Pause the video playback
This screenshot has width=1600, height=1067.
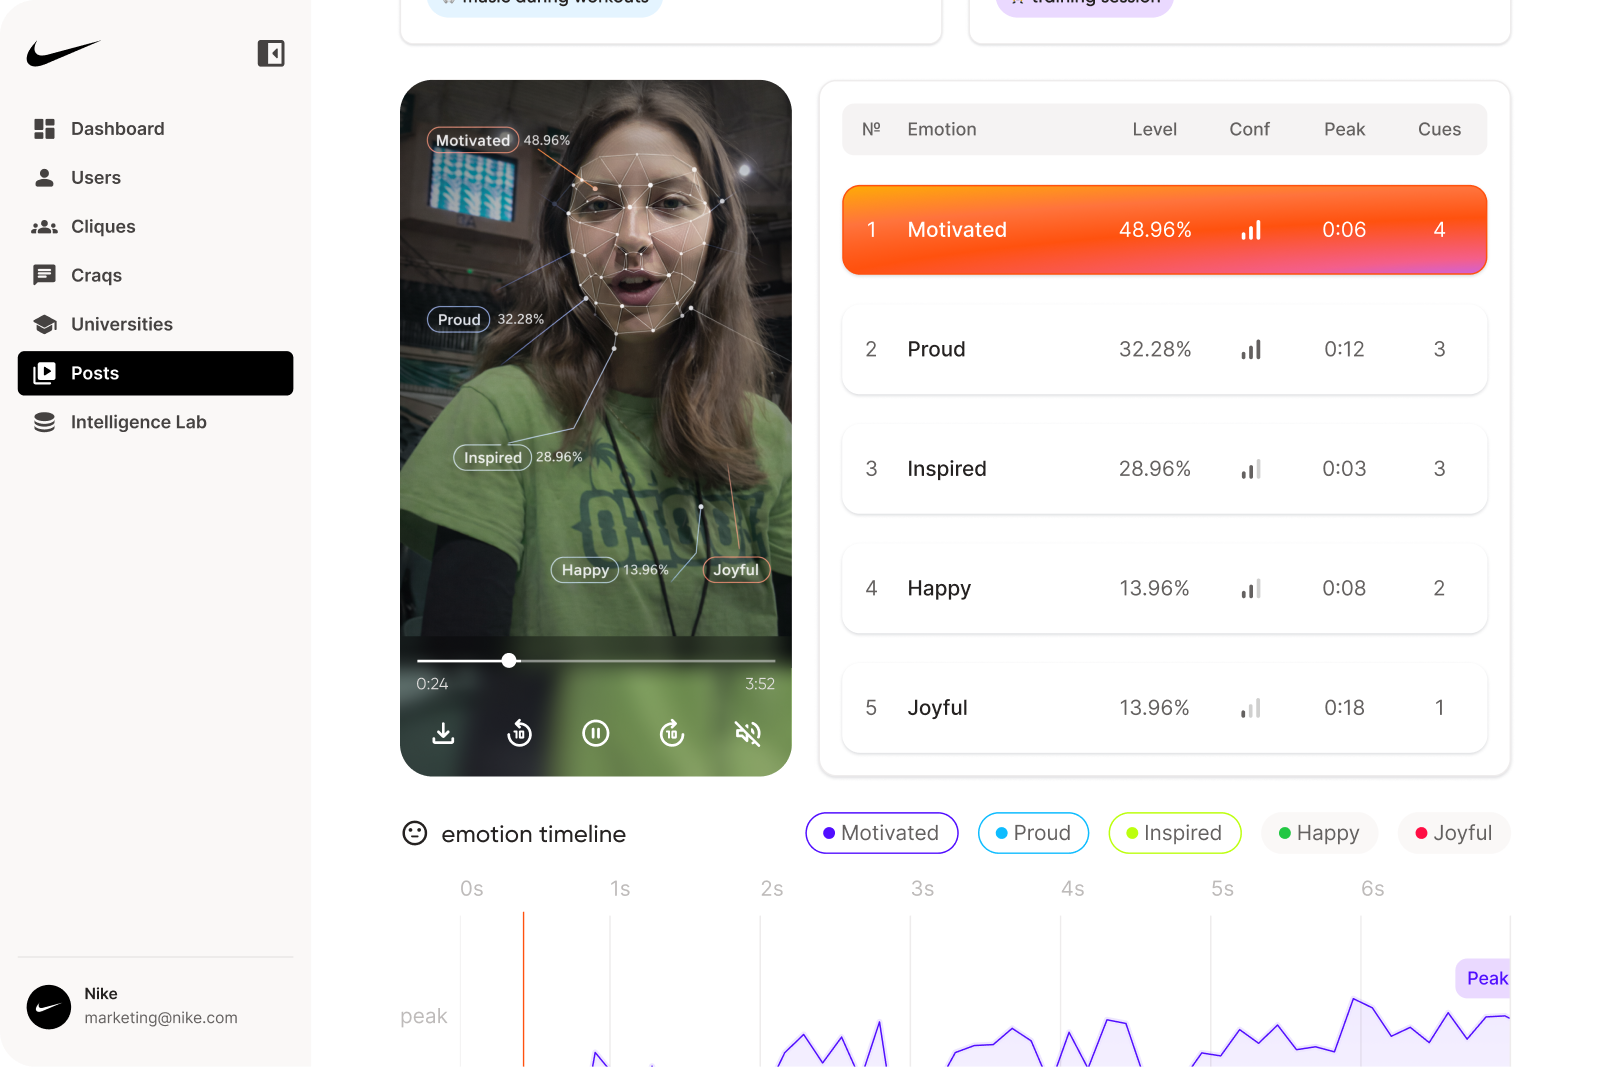click(x=596, y=734)
